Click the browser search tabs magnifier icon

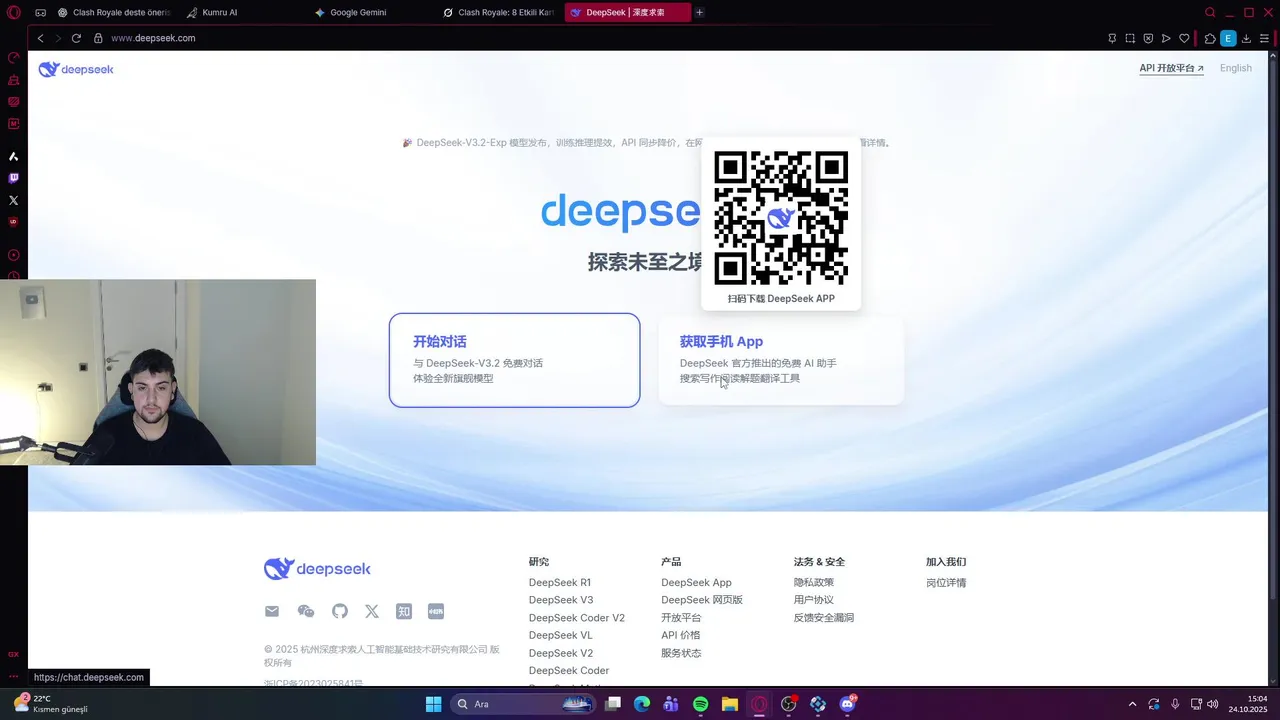(x=1210, y=12)
